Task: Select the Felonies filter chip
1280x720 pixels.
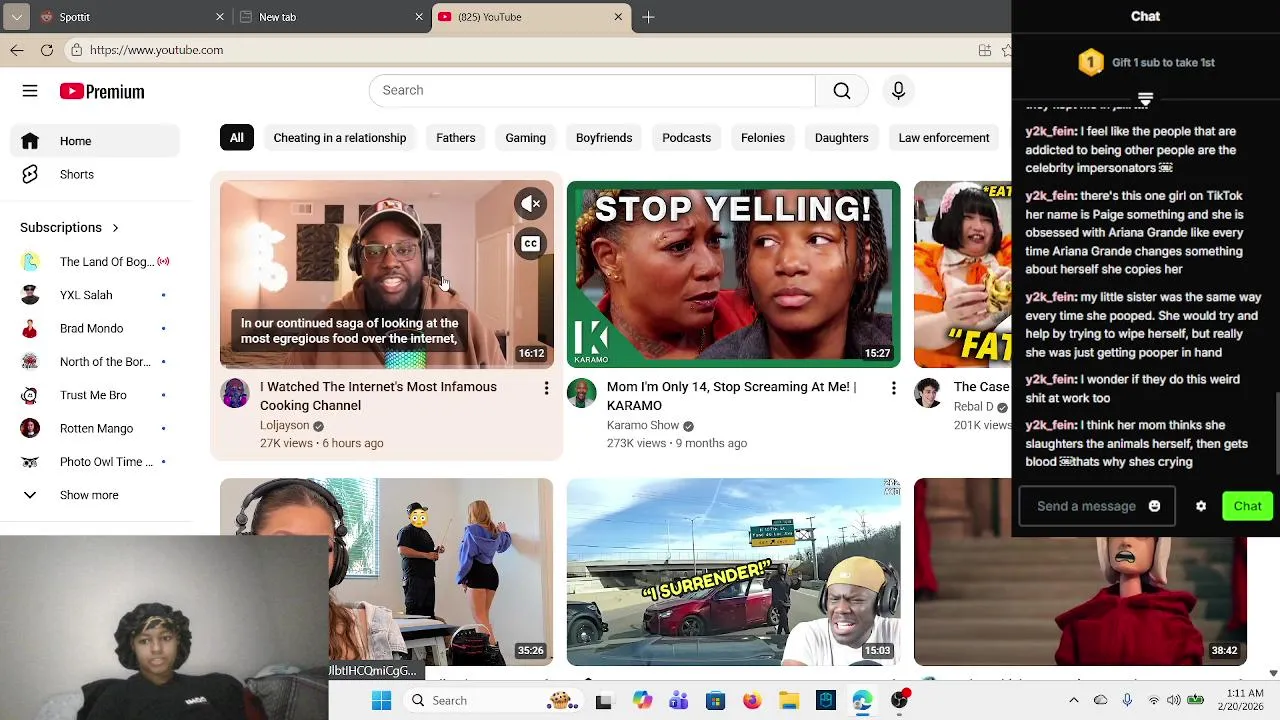Action: pyautogui.click(x=763, y=138)
